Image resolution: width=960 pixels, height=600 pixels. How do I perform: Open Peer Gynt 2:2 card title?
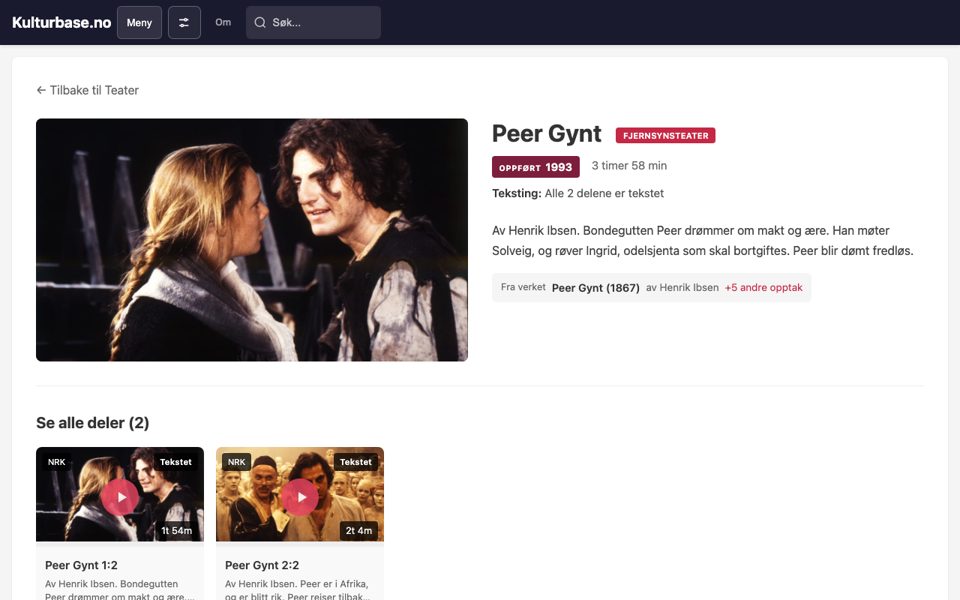[x=262, y=565]
